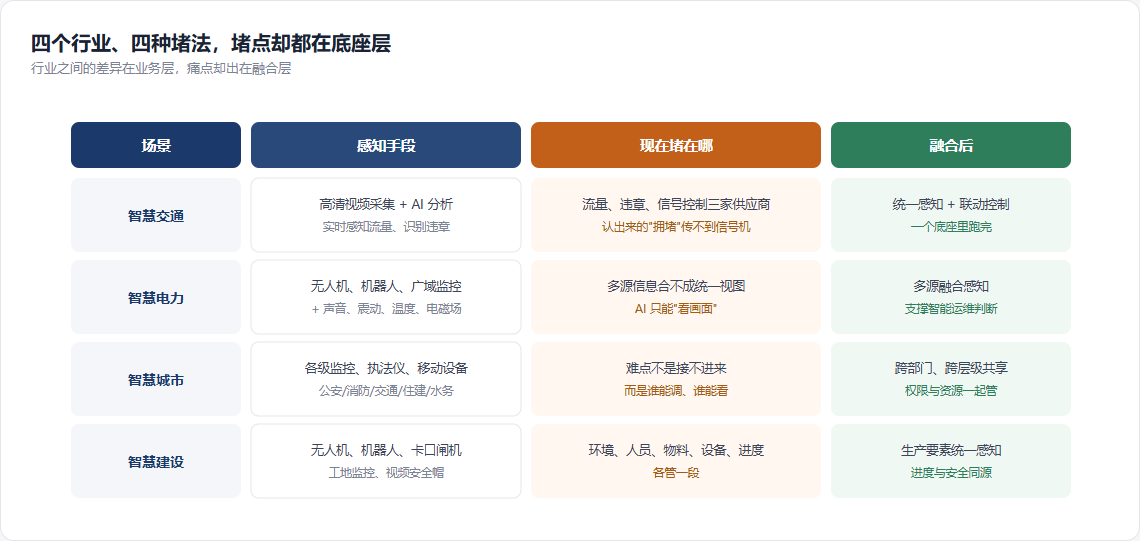
Task: Click '无人机、机器人、卡口闸机' text
Action: click(x=386, y=451)
